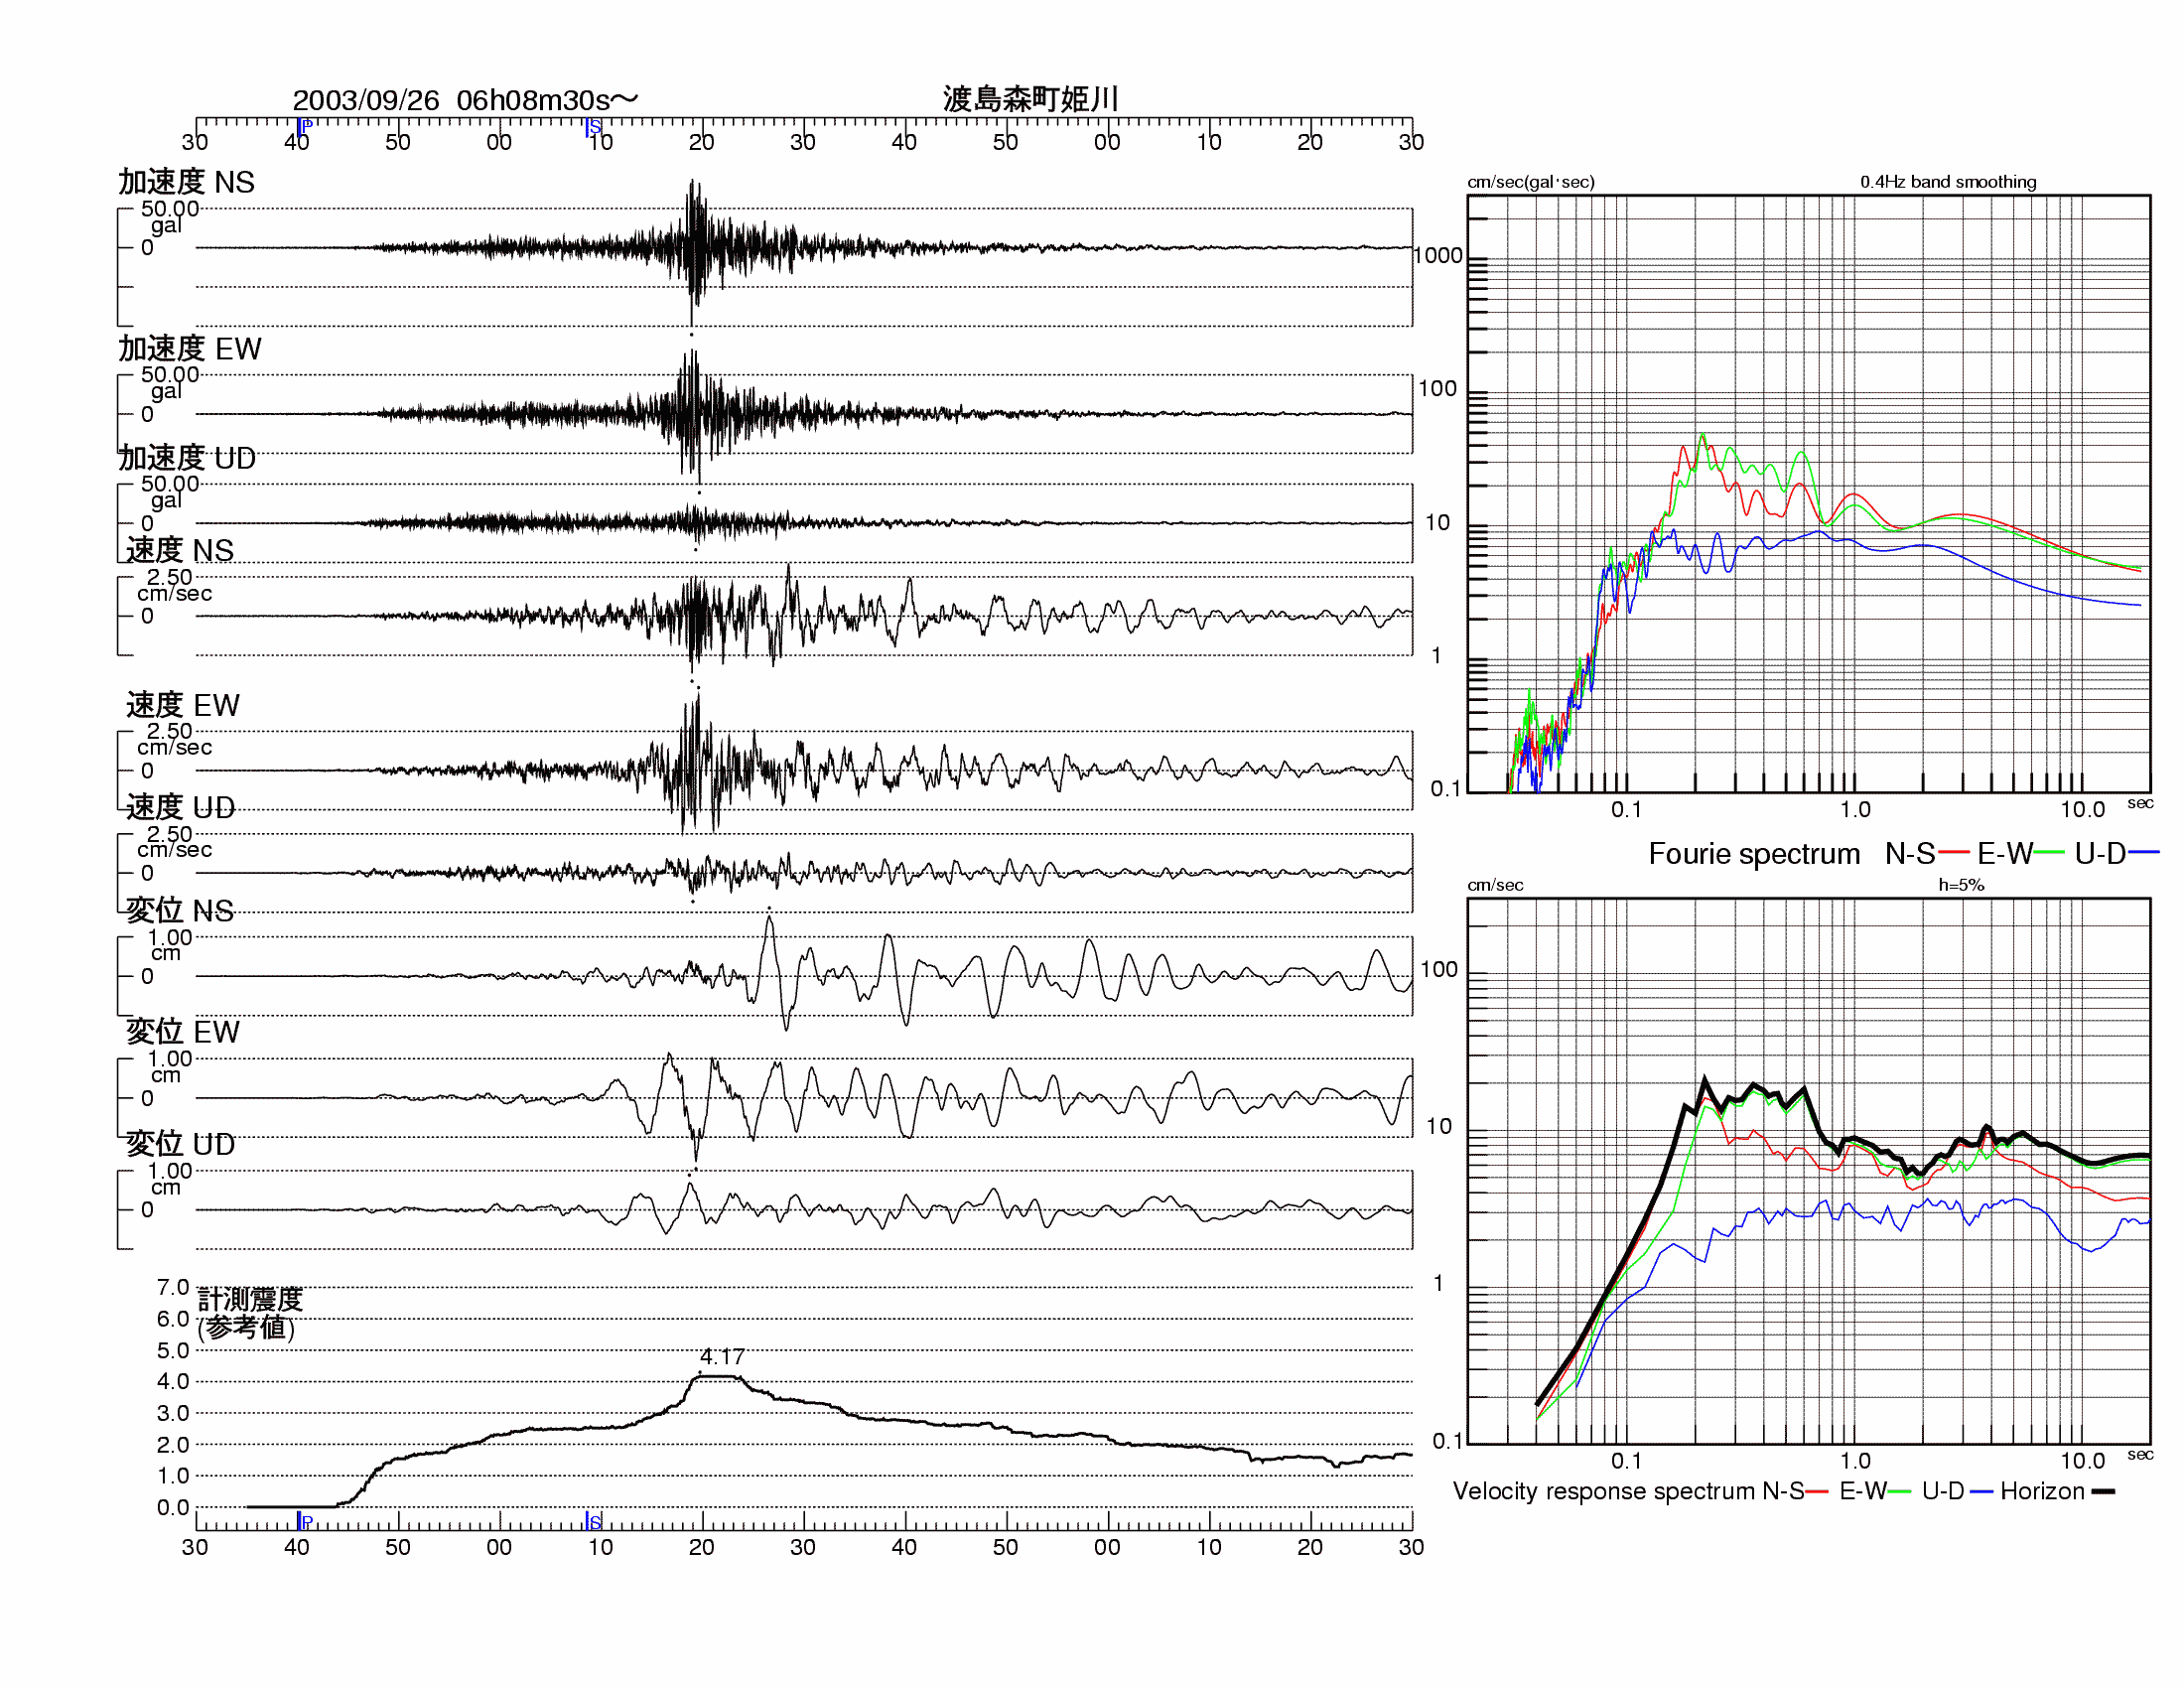Select the 加速度 NS trace label
2184x1688 pixels.
point(187,182)
